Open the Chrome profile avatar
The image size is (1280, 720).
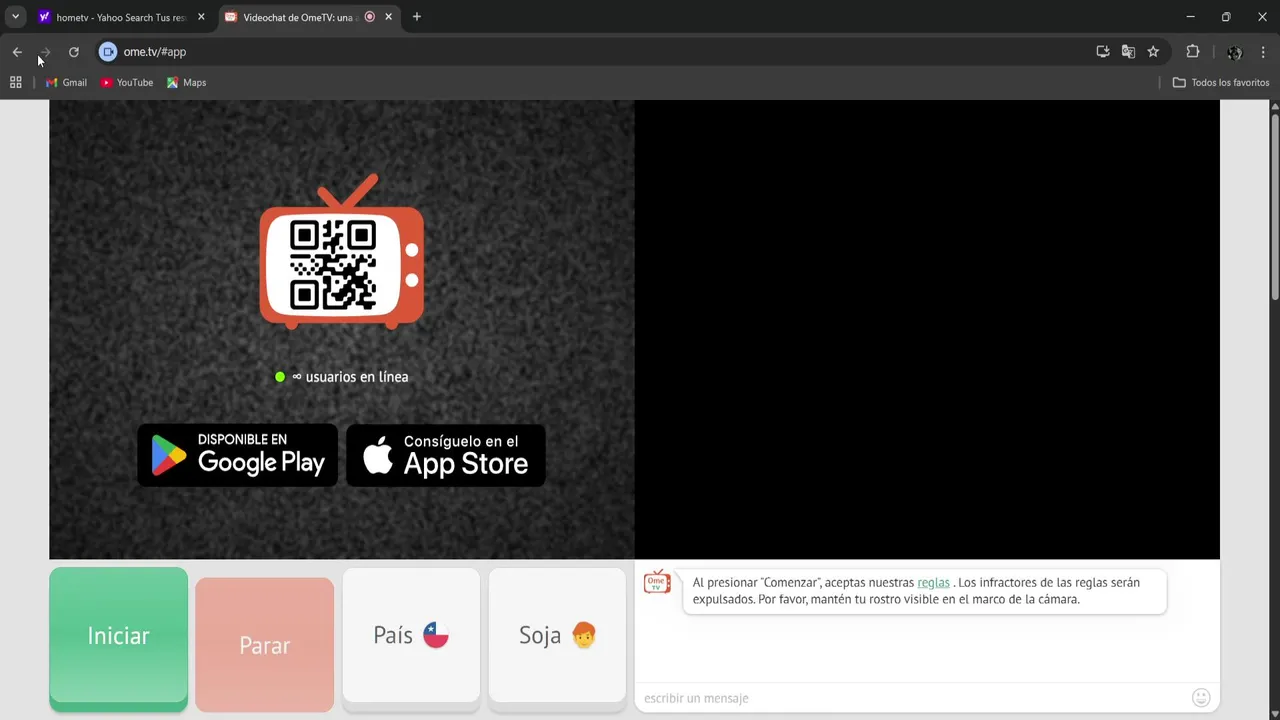(x=1235, y=52)
